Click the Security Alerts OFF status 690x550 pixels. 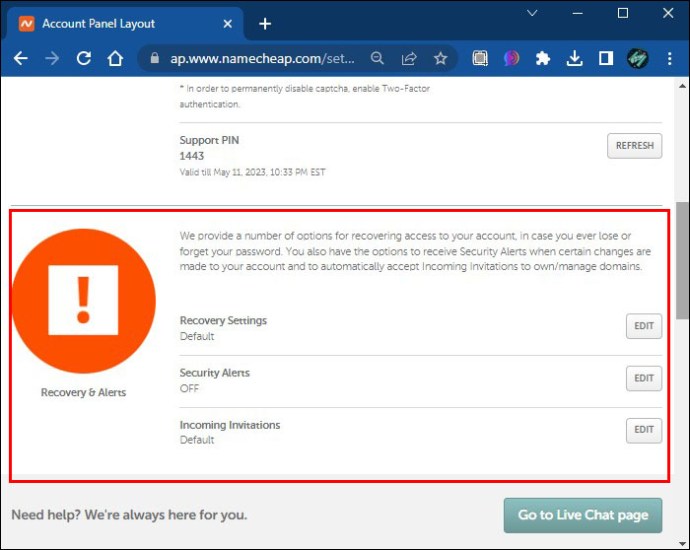[x=189, y=389]
